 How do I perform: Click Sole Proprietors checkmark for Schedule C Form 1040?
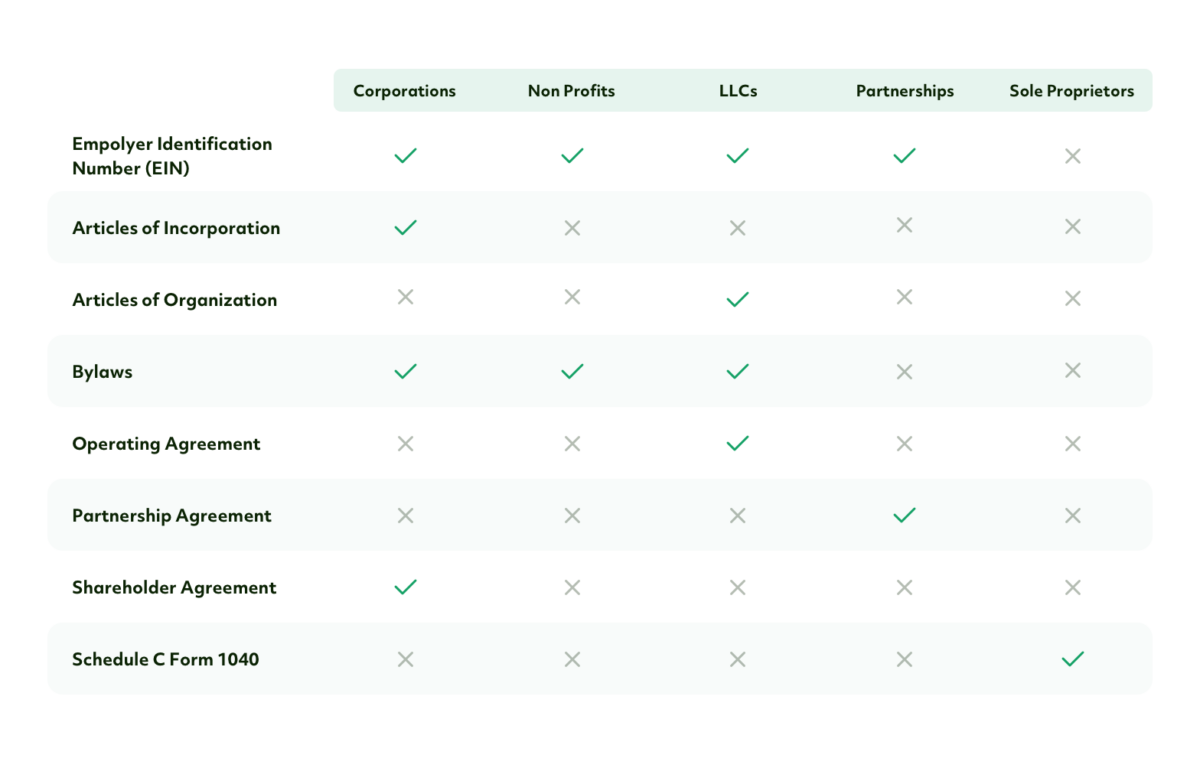pos(1073,659)
